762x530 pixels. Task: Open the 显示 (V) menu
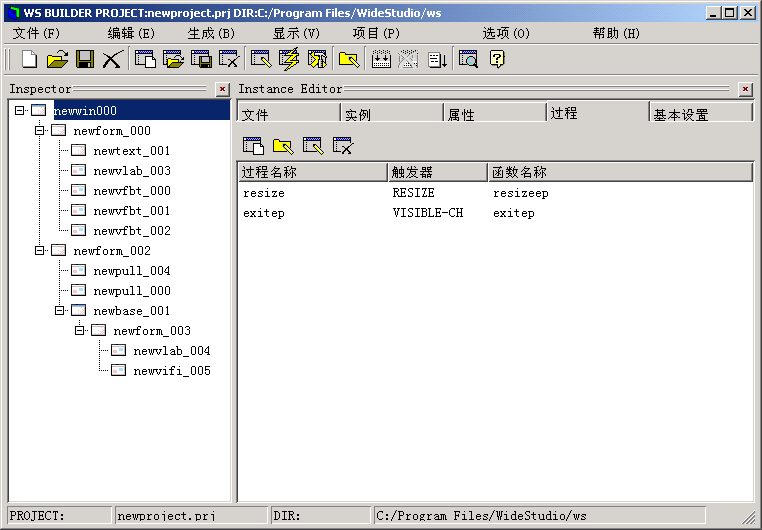[x=296, y=33]
